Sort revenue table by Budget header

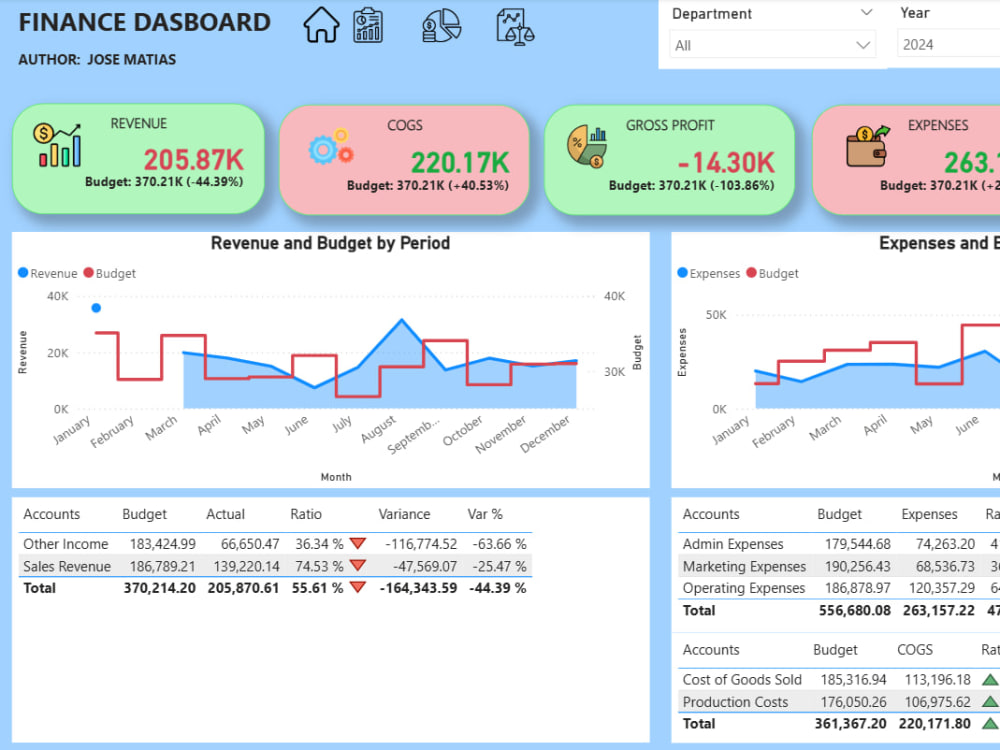(144, 514)
